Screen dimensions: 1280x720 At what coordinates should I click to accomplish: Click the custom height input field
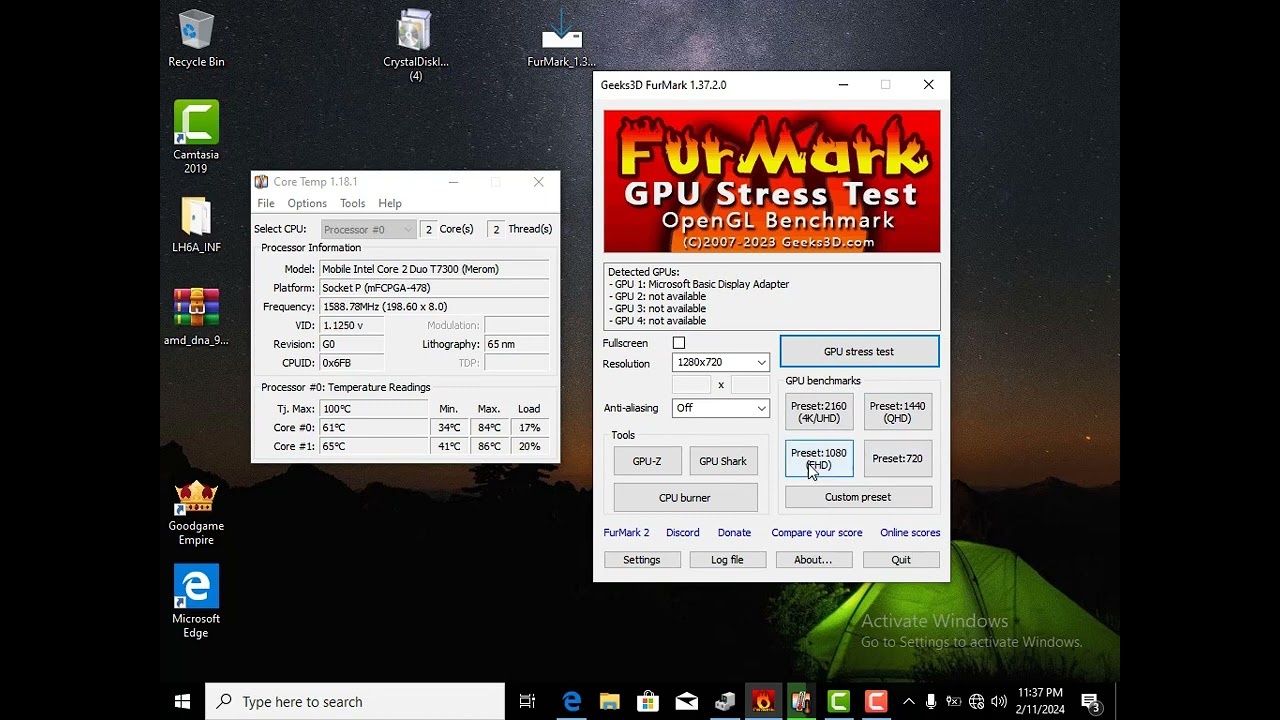tap(750, 385)
